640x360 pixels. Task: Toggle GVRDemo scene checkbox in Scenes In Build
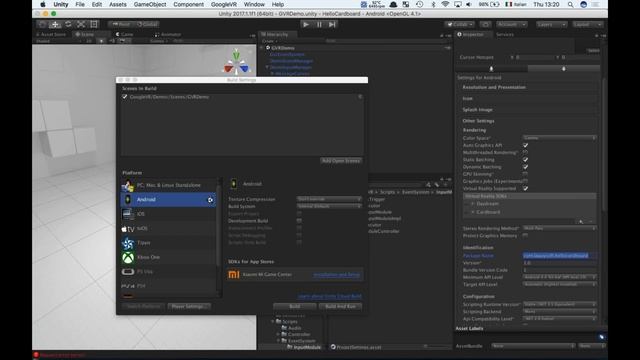(x=124, y=97)
